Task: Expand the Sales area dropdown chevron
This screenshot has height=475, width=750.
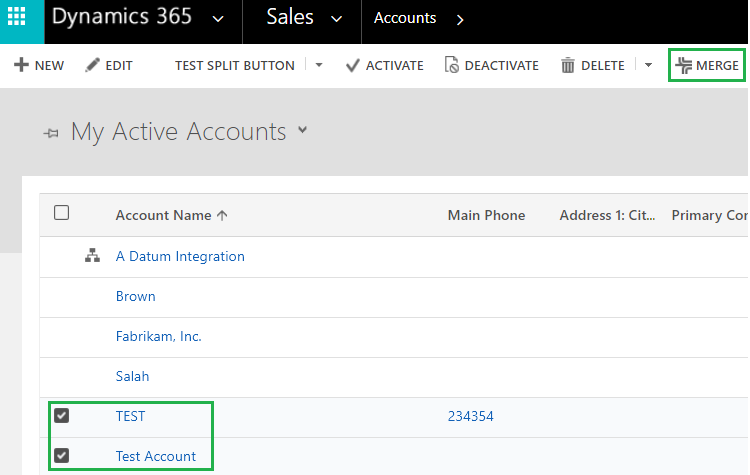Action: (337, 19)
